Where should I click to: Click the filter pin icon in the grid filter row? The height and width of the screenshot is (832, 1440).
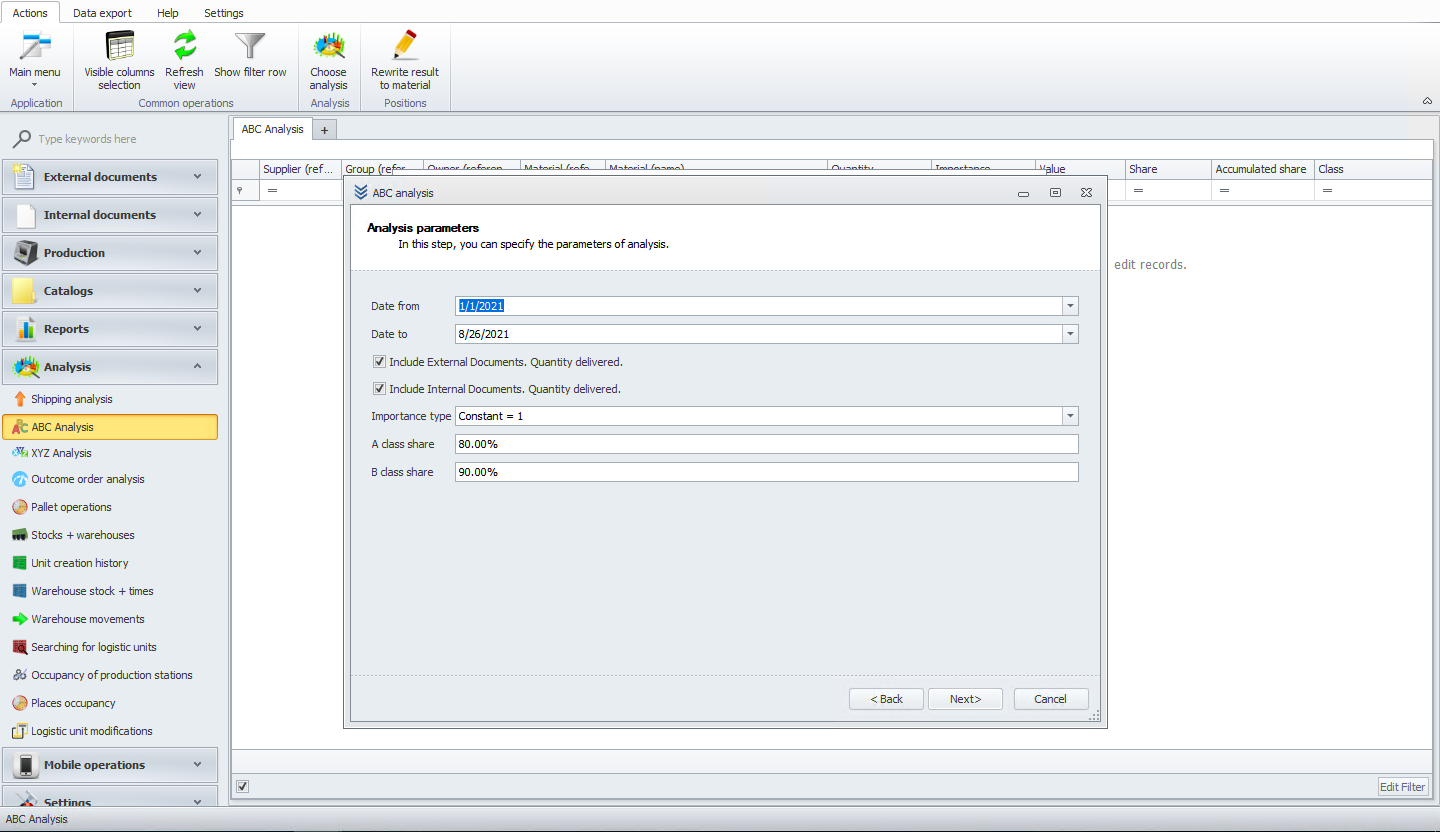tap(238, 190)
